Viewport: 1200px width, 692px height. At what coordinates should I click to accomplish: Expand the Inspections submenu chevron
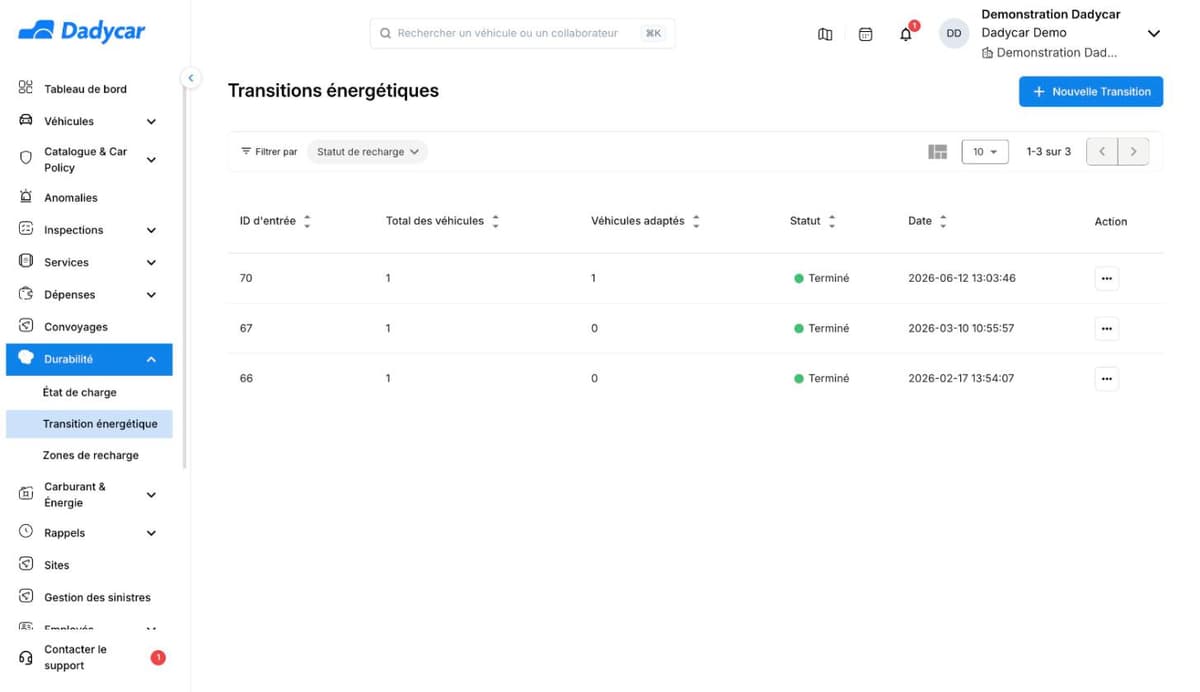coord(151,230)
